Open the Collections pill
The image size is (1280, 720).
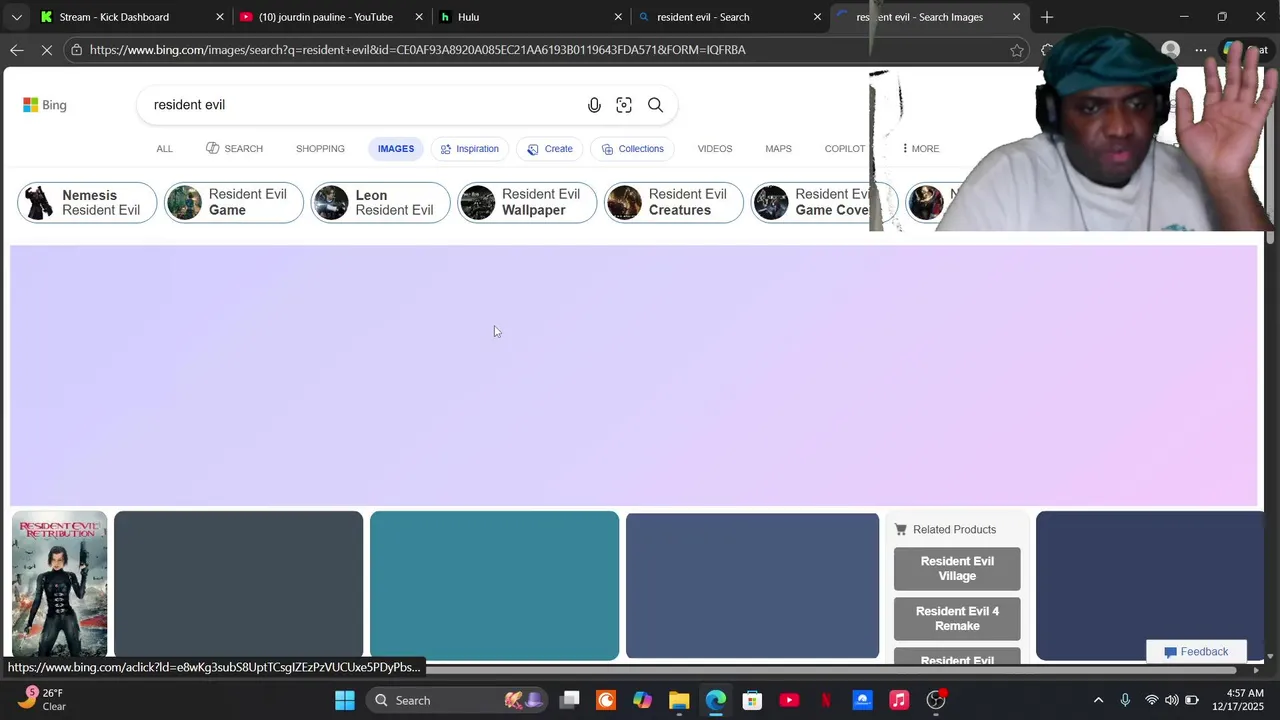click(632, 149)
